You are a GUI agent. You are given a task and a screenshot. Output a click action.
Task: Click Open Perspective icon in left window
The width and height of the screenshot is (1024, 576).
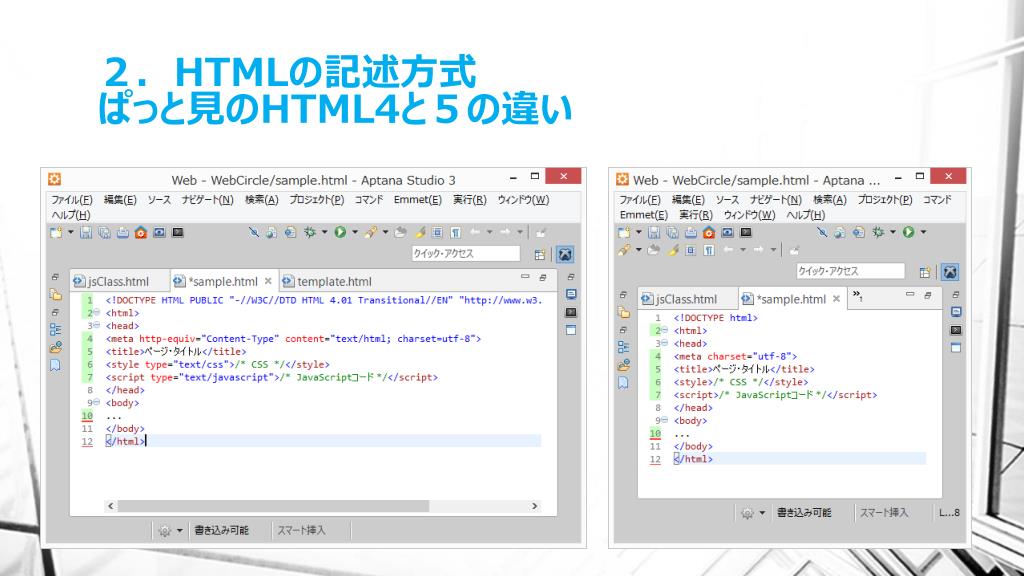tap(539, 255)
